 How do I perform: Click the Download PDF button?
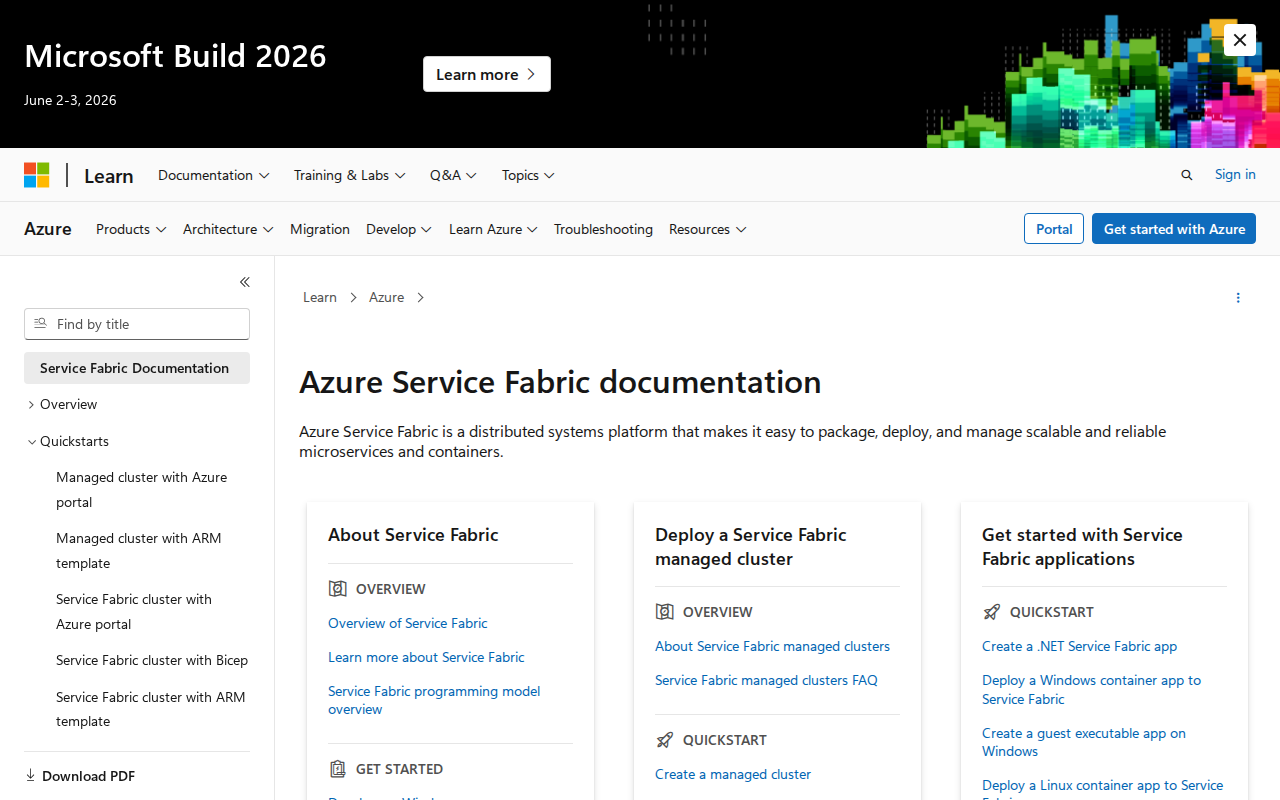[x=80, y=776]
